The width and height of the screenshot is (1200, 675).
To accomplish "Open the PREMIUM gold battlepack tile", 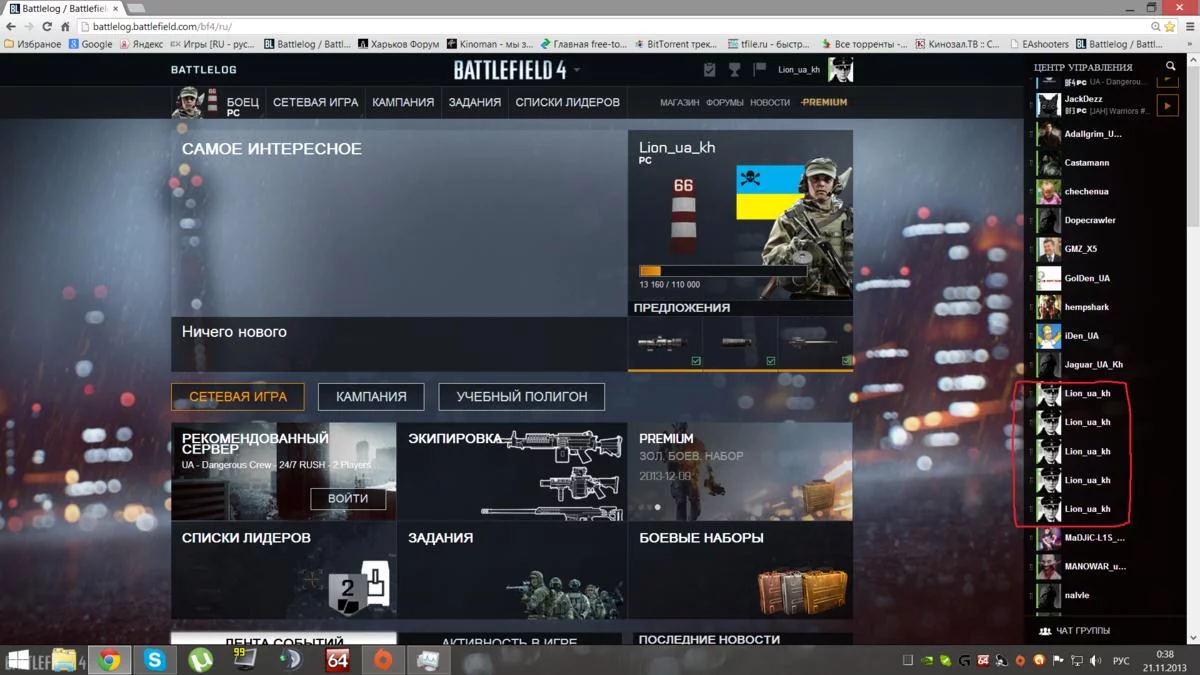I will (x=740, y=471).
